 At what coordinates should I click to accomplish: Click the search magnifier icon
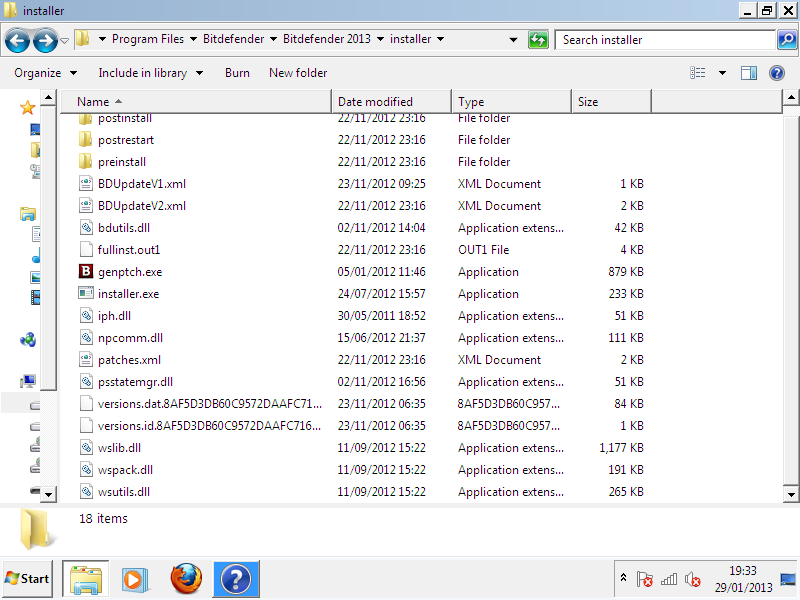point(787,39)
